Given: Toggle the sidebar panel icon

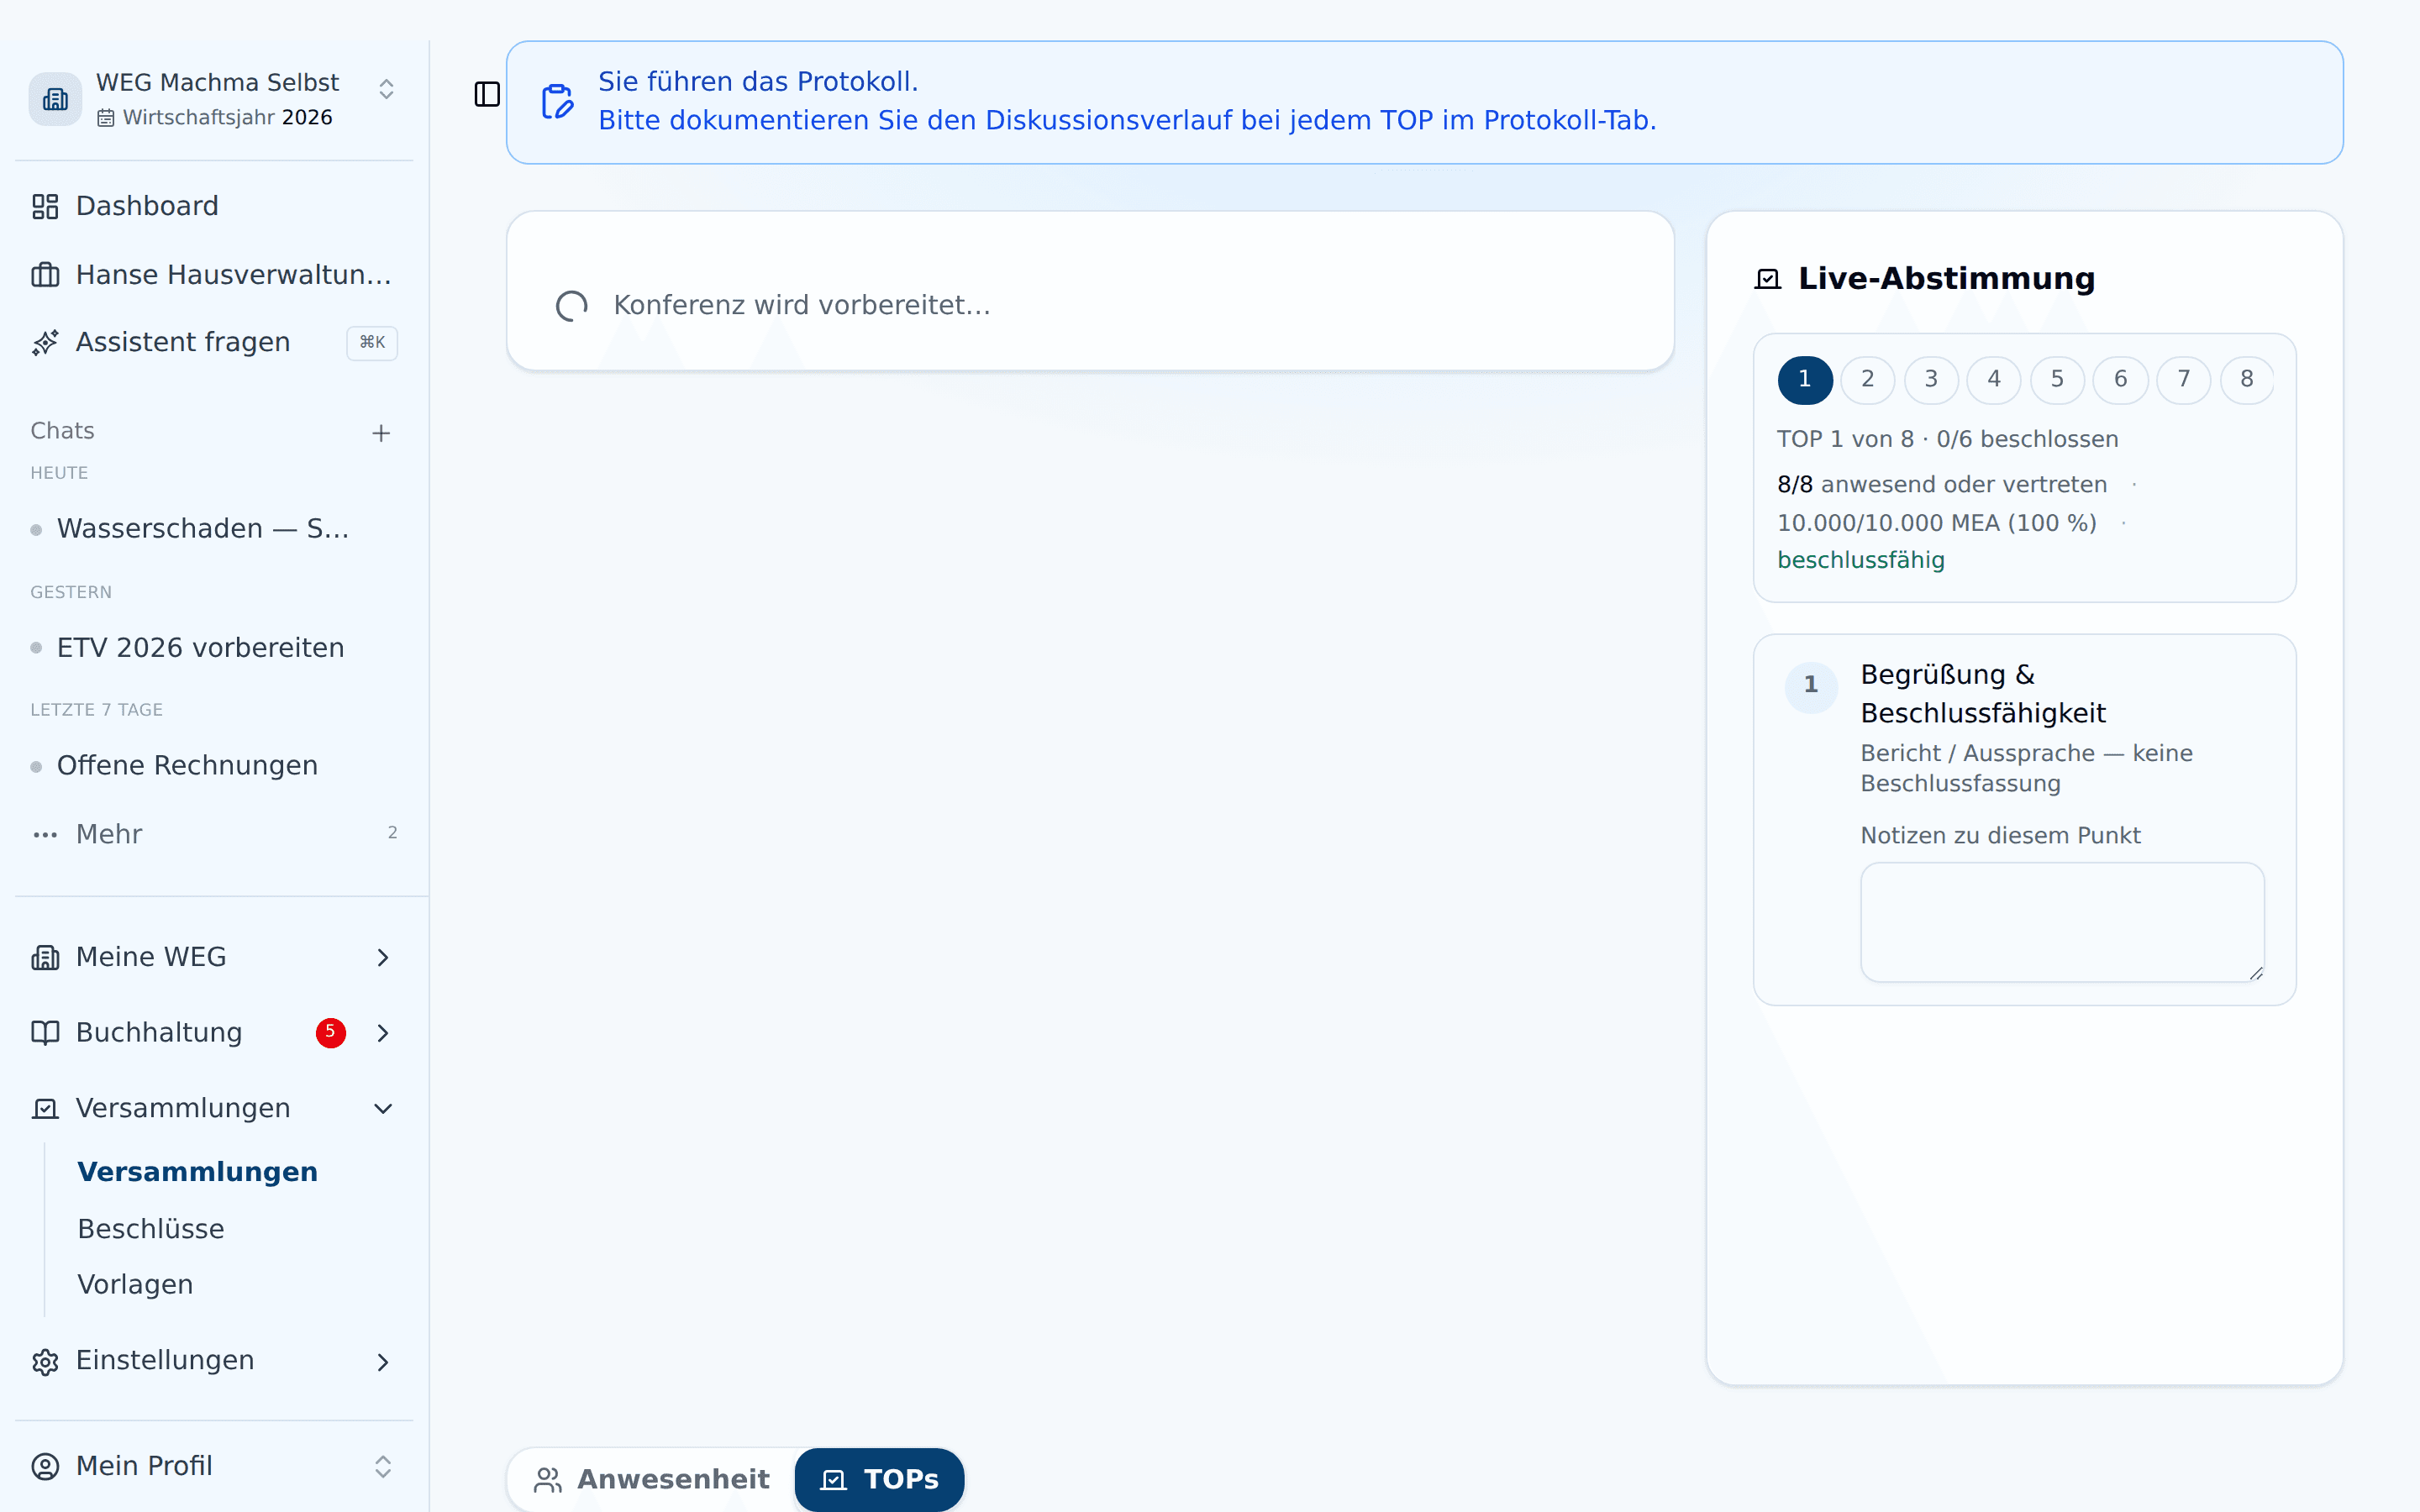Looking at the screenshot, I should [x=487, y=94].
